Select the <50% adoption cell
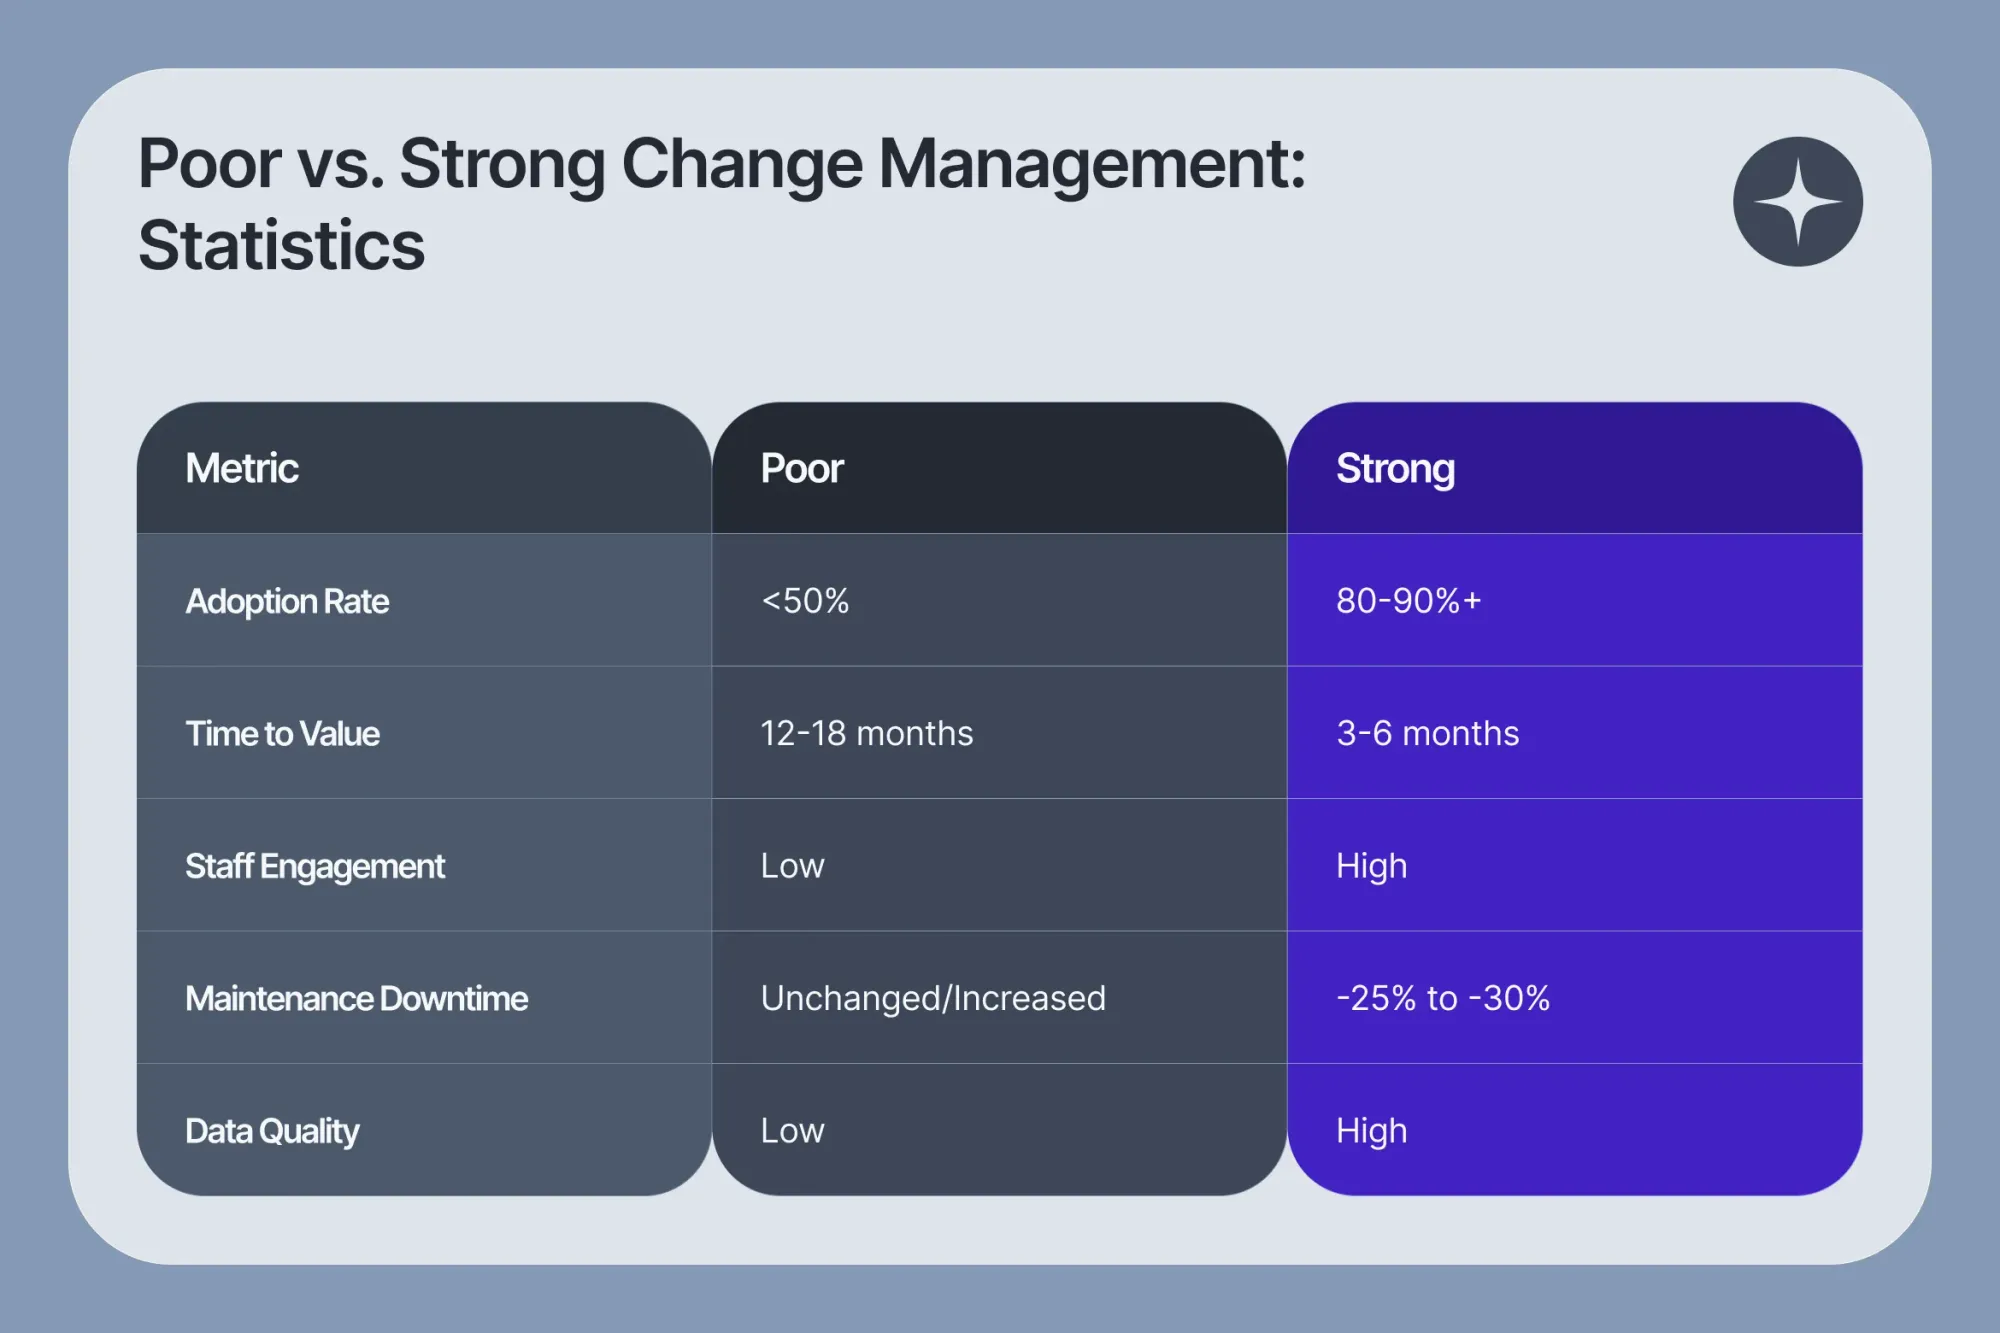 [805, 601]
